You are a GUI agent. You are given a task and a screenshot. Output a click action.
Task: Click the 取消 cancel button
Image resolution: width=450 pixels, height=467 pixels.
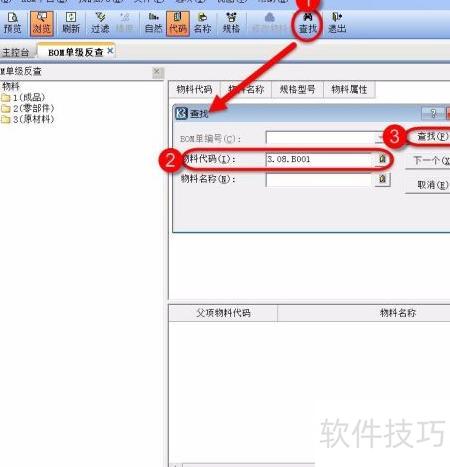click(432, 185)
